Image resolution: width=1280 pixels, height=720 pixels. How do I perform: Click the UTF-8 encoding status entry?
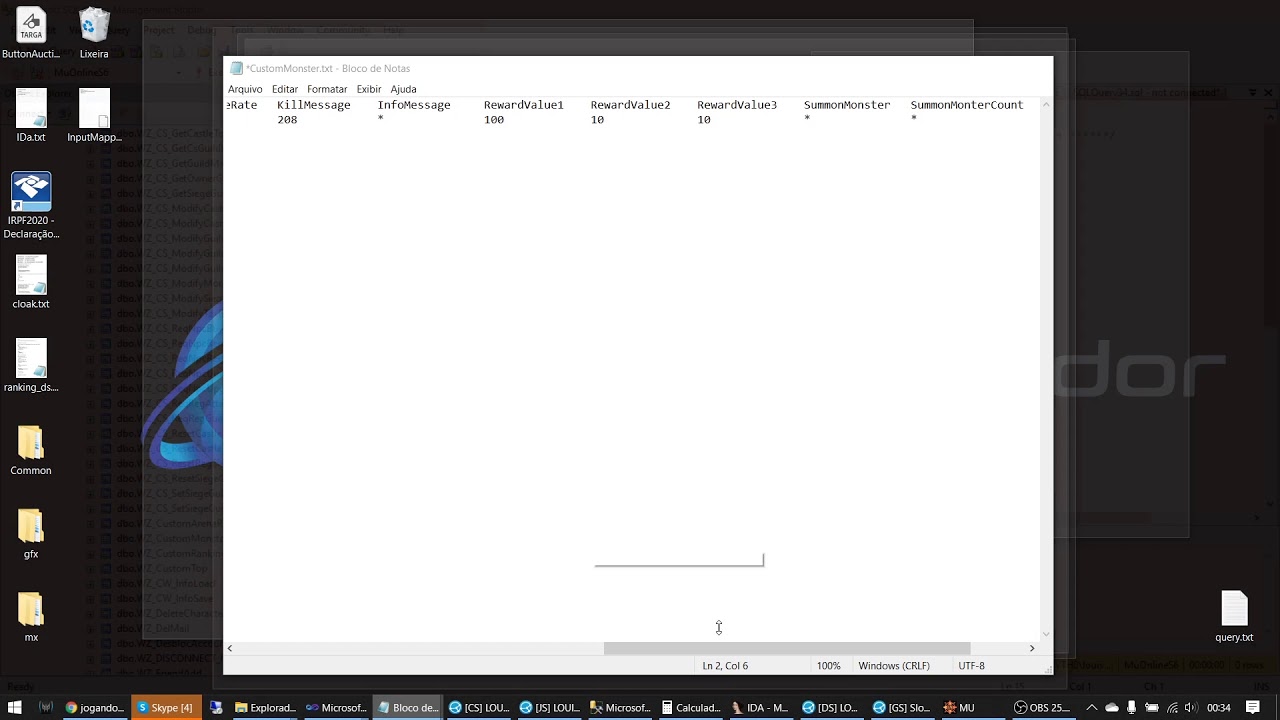tap(971, 666)
